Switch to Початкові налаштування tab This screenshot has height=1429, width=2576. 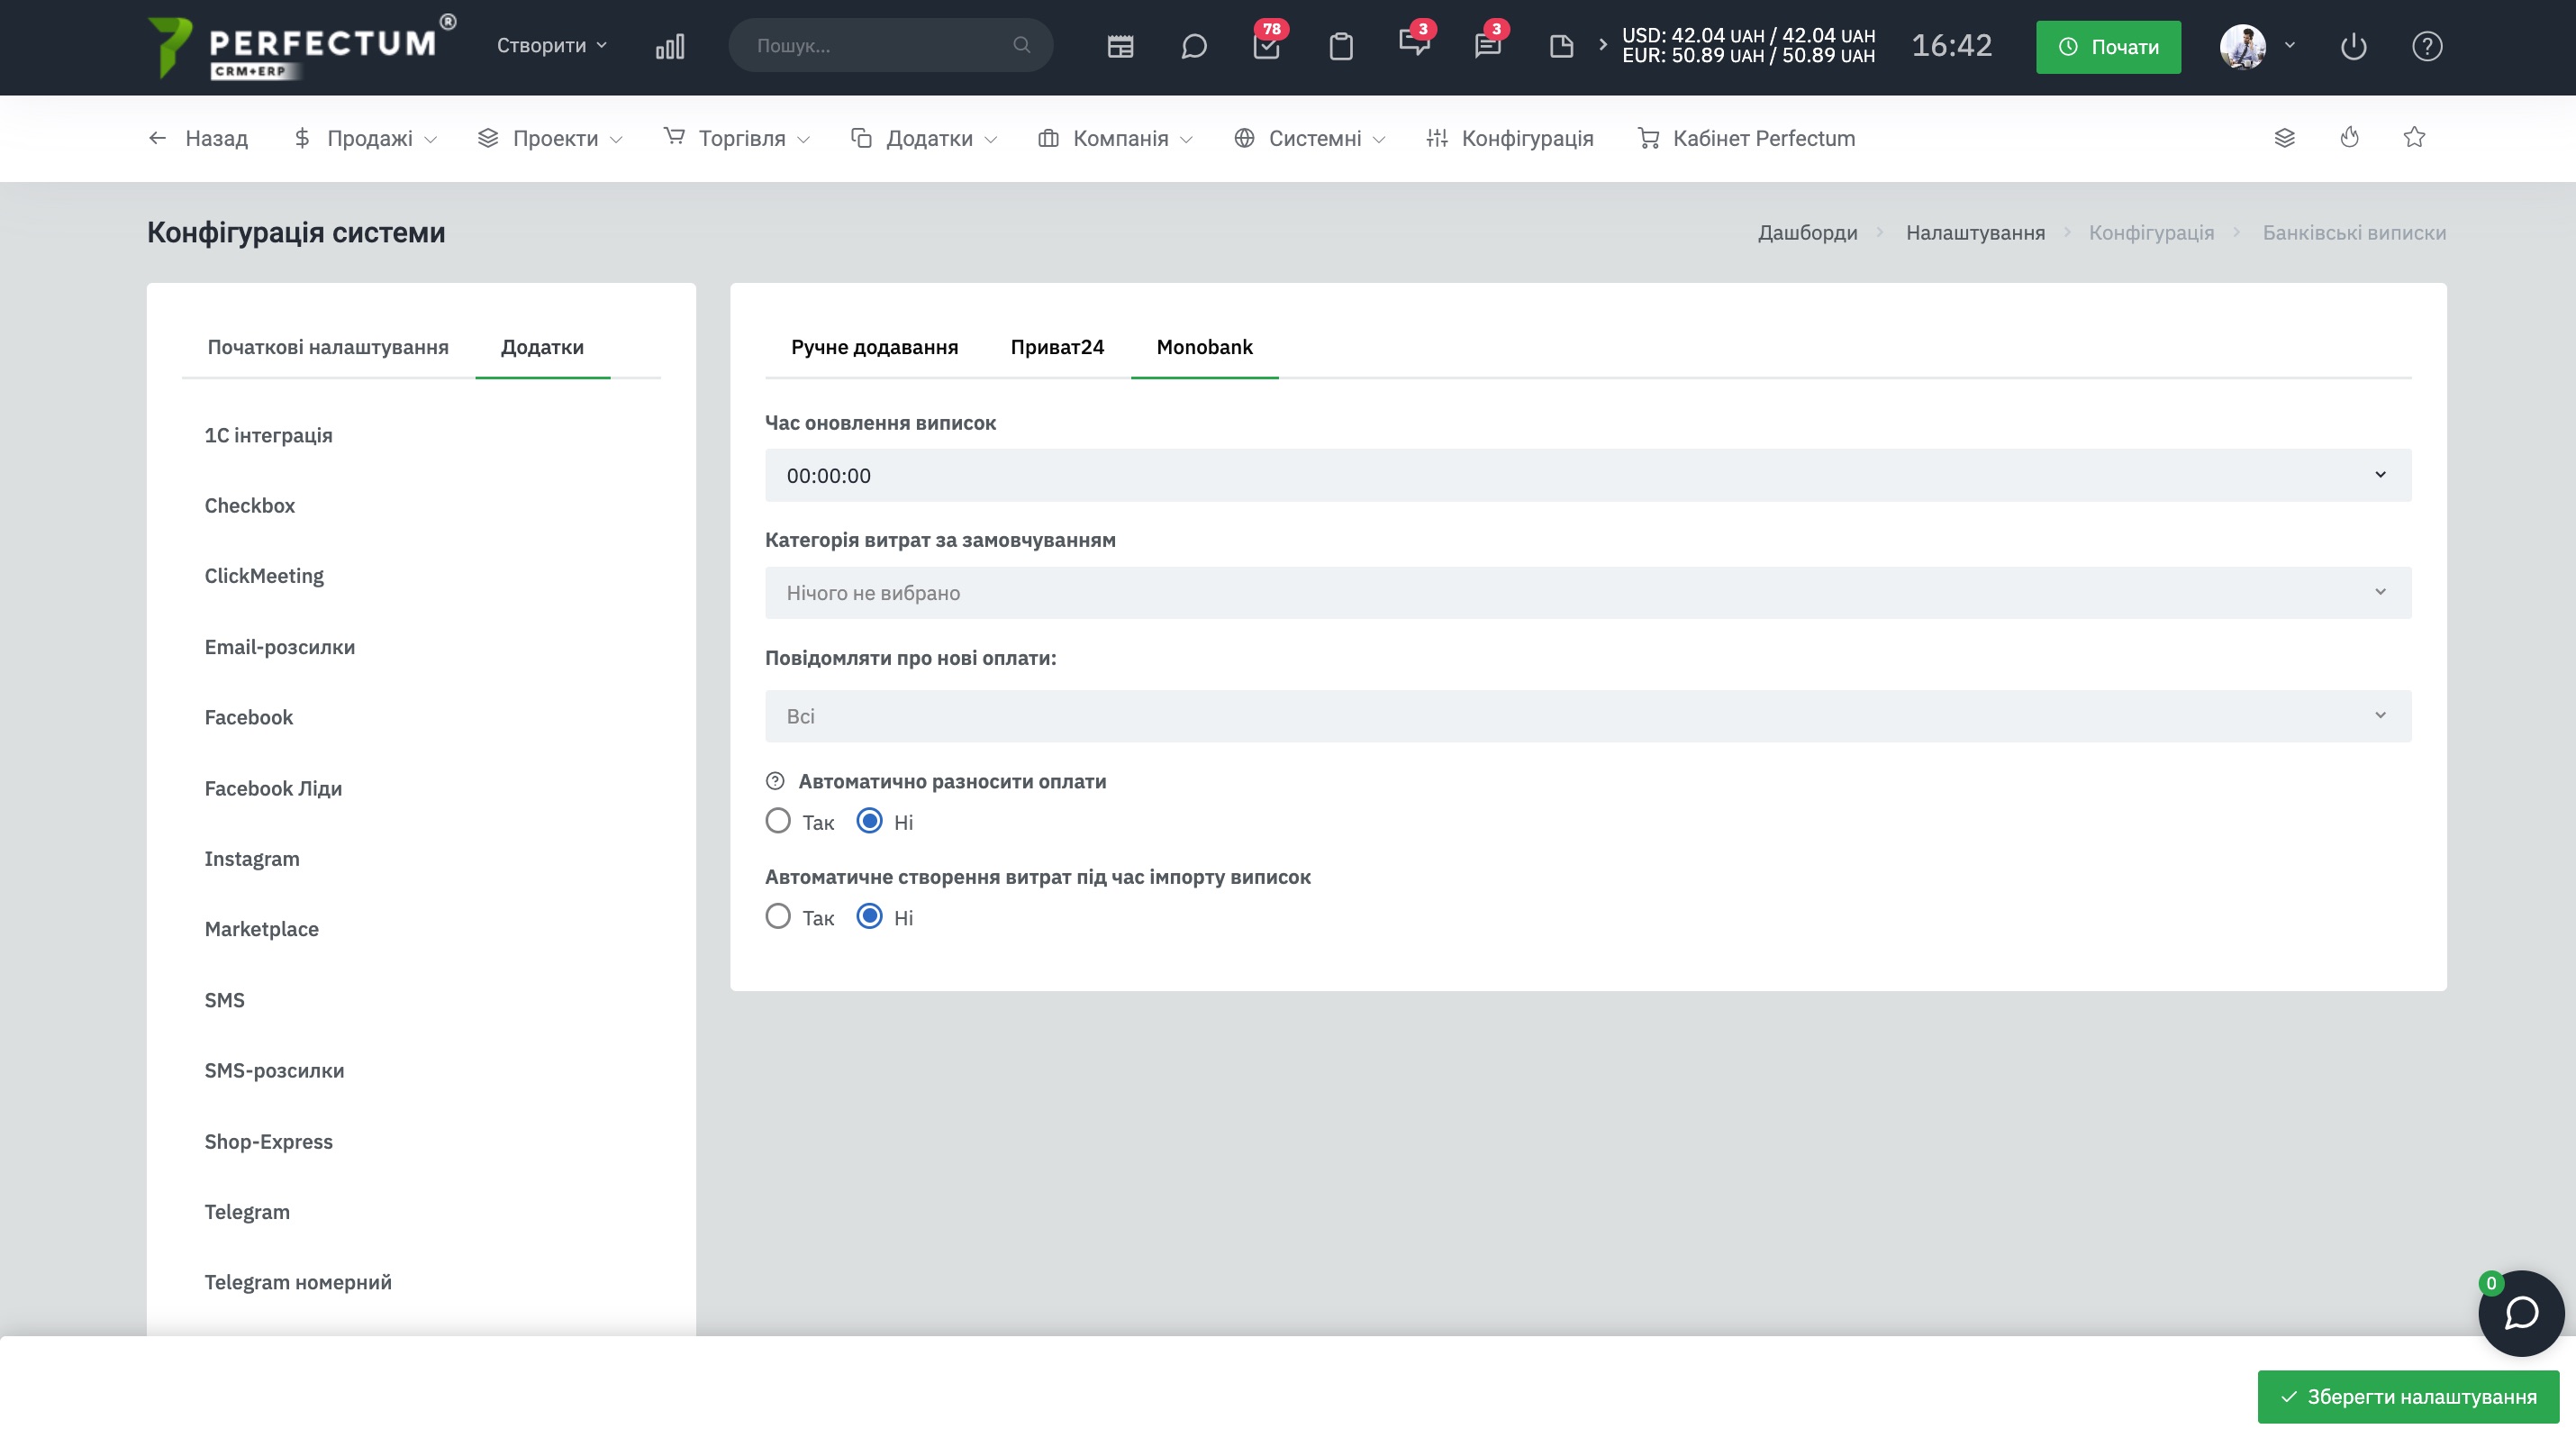point(328,347)
